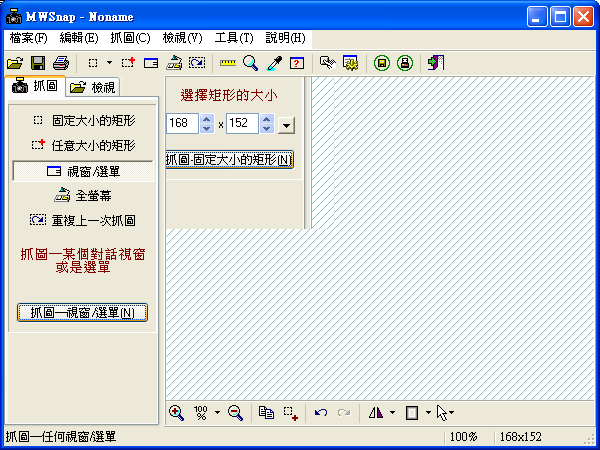Select fixed rectangle capture toolbar icon
Image resolution: width=600 pixels, height=450 pixels.
(x=93, y=63)
